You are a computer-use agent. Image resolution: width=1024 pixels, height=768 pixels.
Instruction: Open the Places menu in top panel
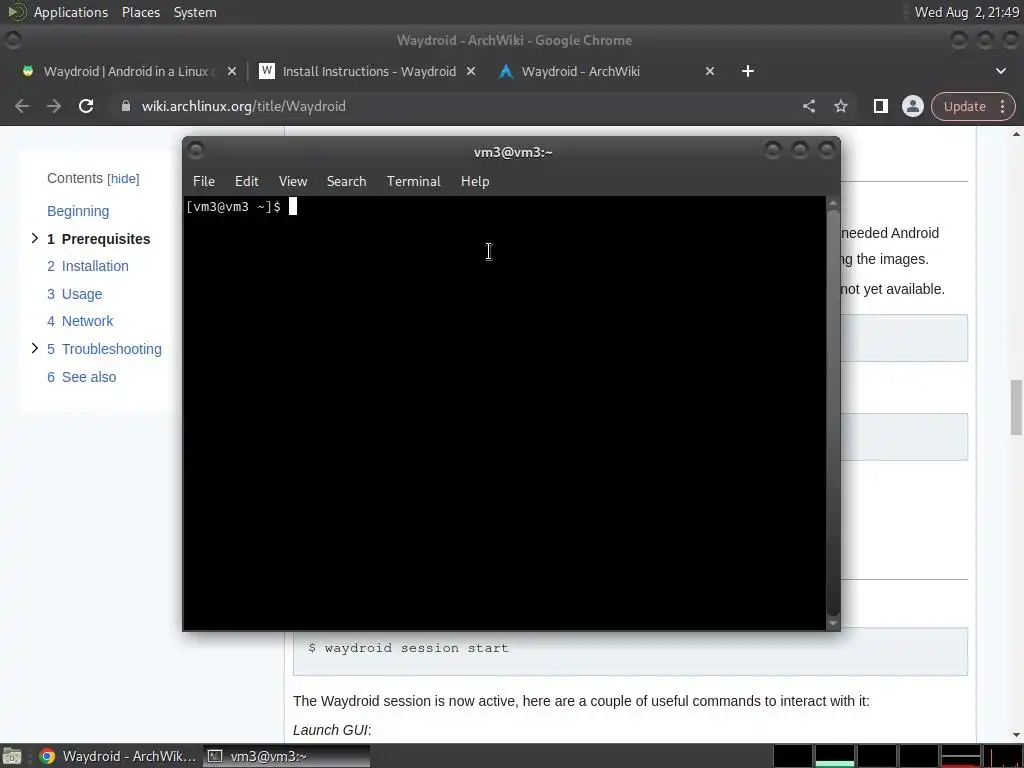pyautogui.click(x=141, y=12)
